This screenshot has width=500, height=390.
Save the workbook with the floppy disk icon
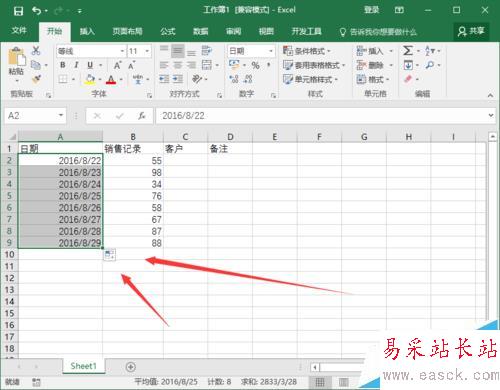(18, 11)
